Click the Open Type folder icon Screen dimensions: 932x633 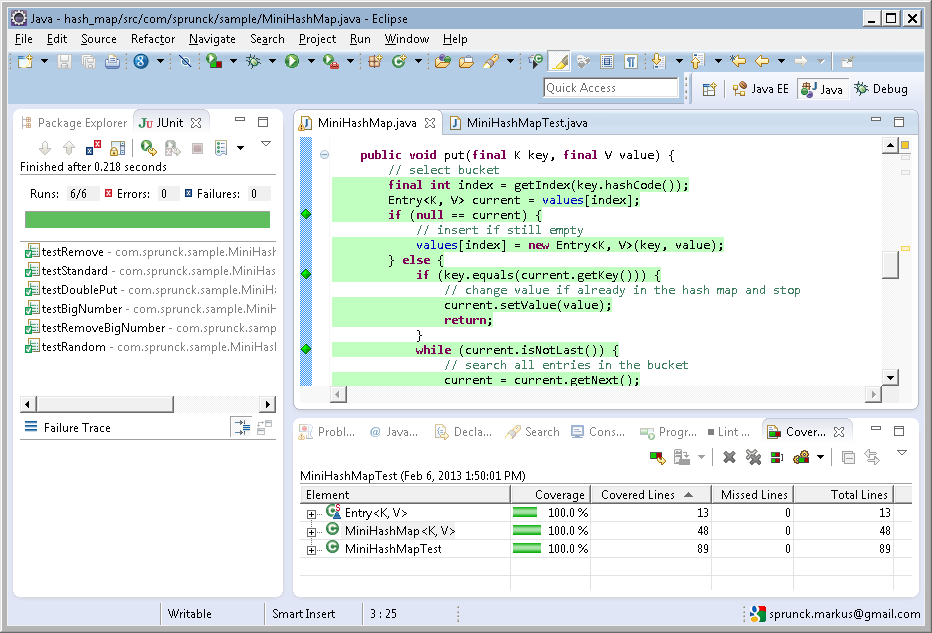(x=443, y=61)
